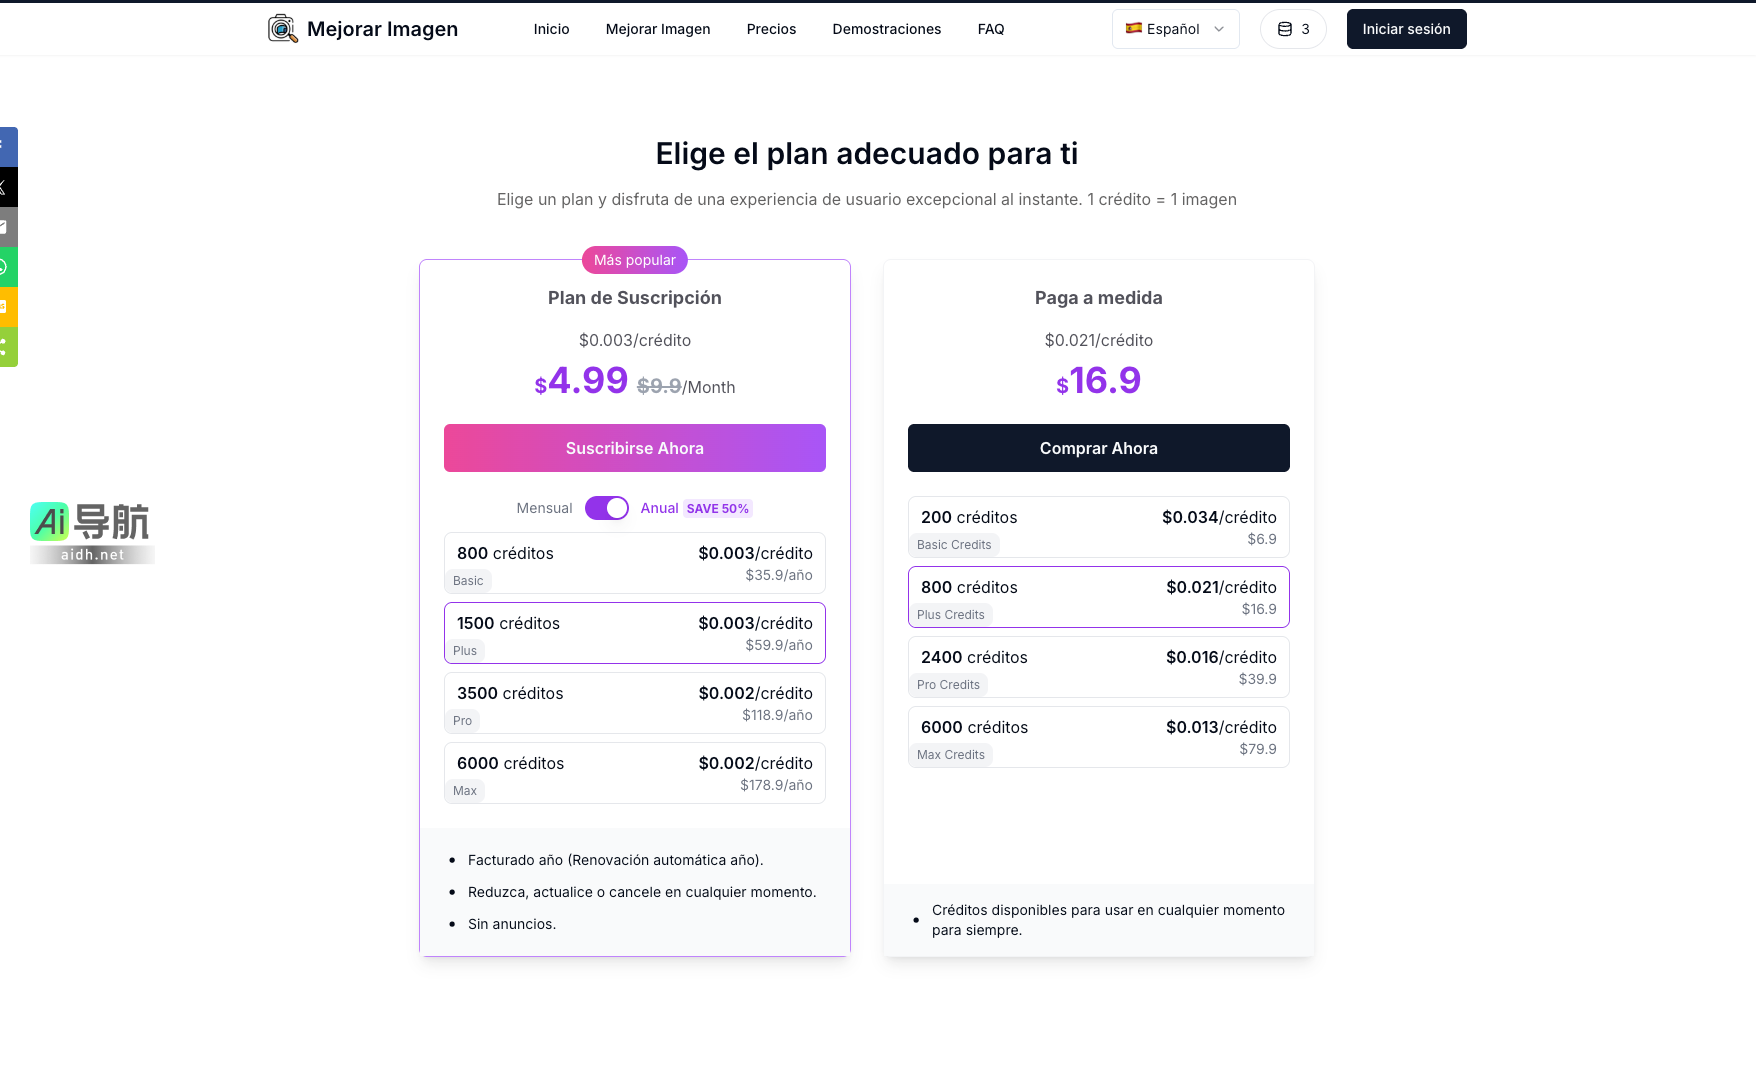Share via the green WhatsApp icon
The height and width of the screenshot is (1068, 1756).
point(7,267)
